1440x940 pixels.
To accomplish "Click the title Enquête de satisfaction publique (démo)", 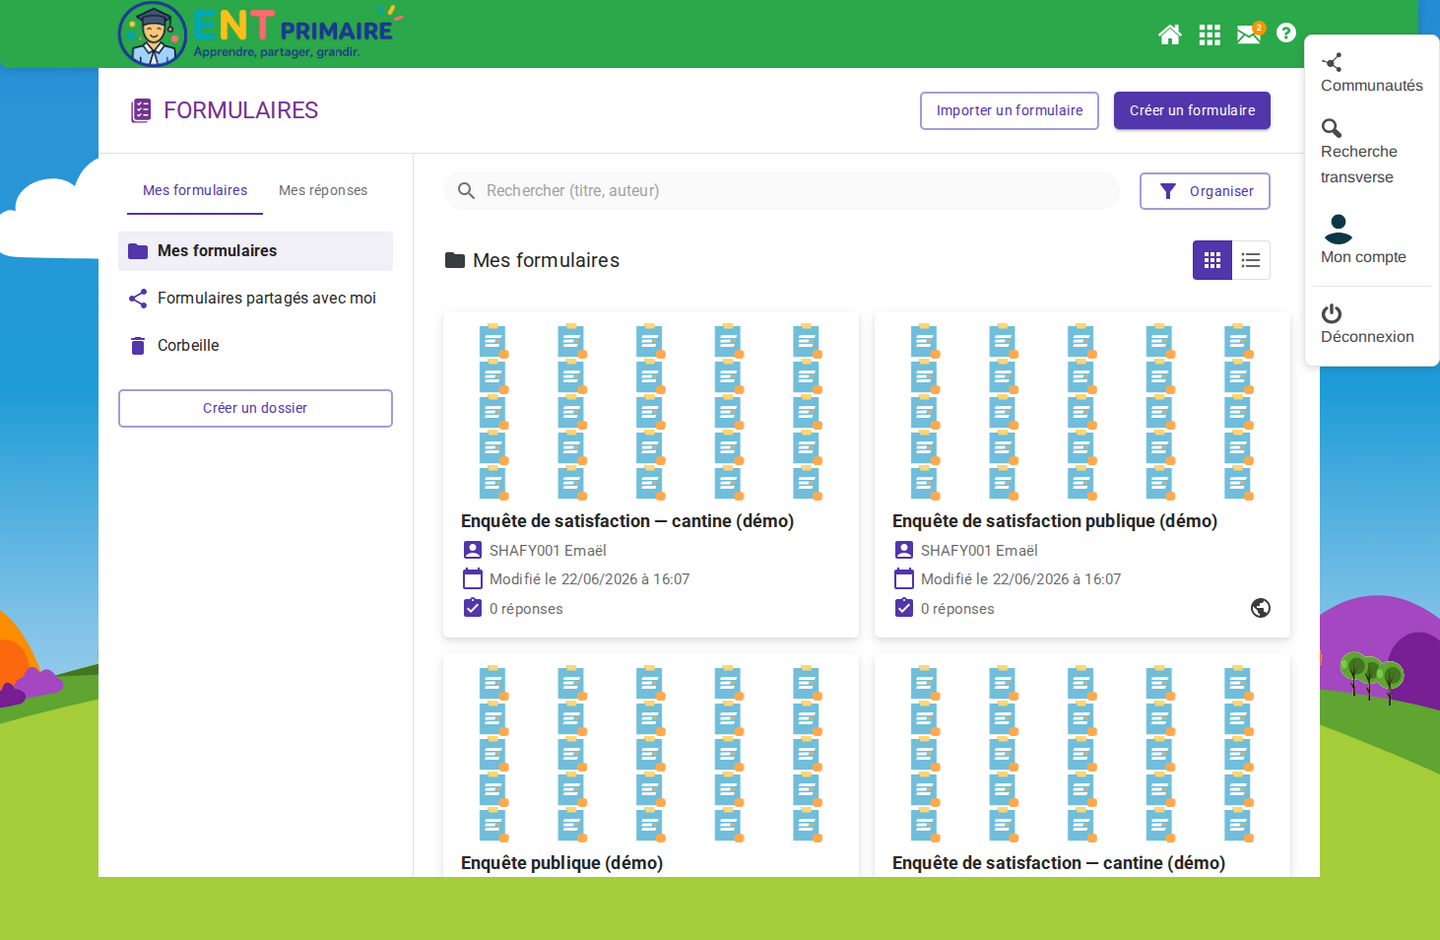I will (1055, 521).
